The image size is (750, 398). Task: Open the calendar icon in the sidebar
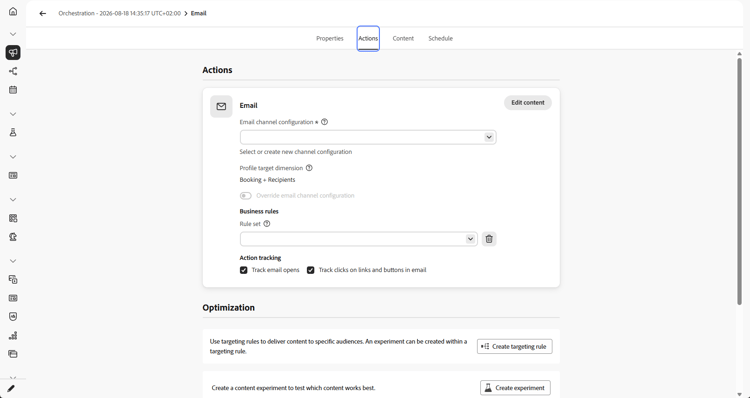tap(13, 89)
